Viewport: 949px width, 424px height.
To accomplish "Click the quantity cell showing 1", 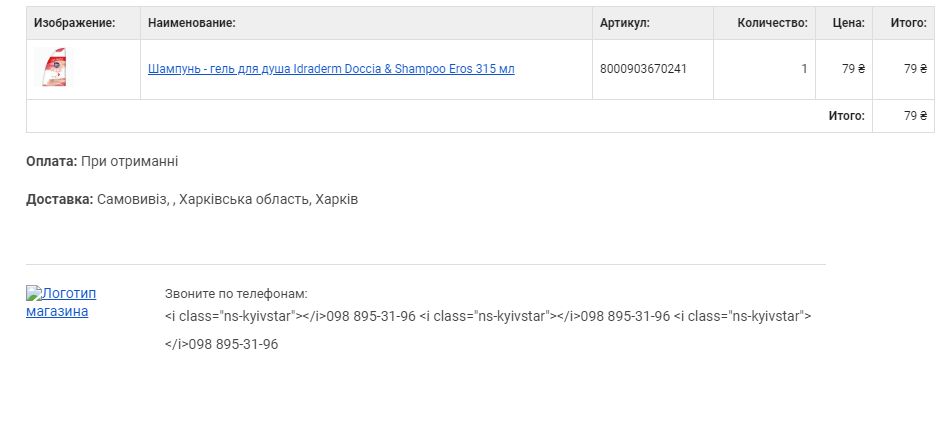I will pos(764,70).
